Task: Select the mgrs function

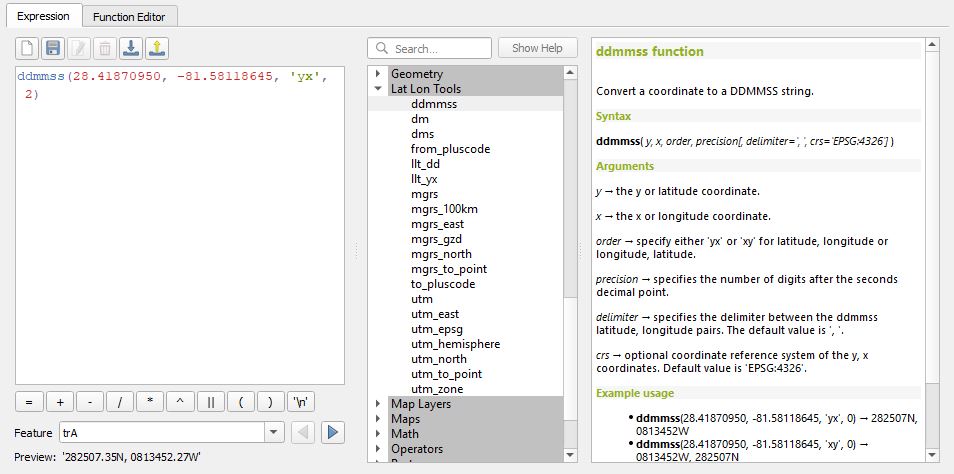Action: (424, 194)
